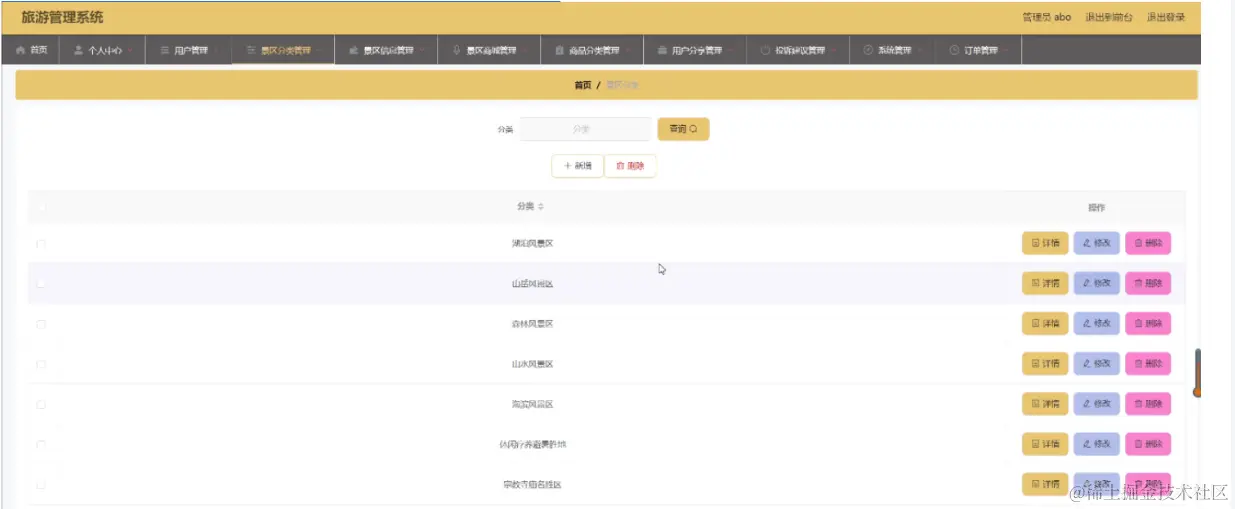The width and height of the screenshot is (1235, 509).
Task: View 详情 for 休闲疗养避暑胜地
Action: pos(1045,443)
